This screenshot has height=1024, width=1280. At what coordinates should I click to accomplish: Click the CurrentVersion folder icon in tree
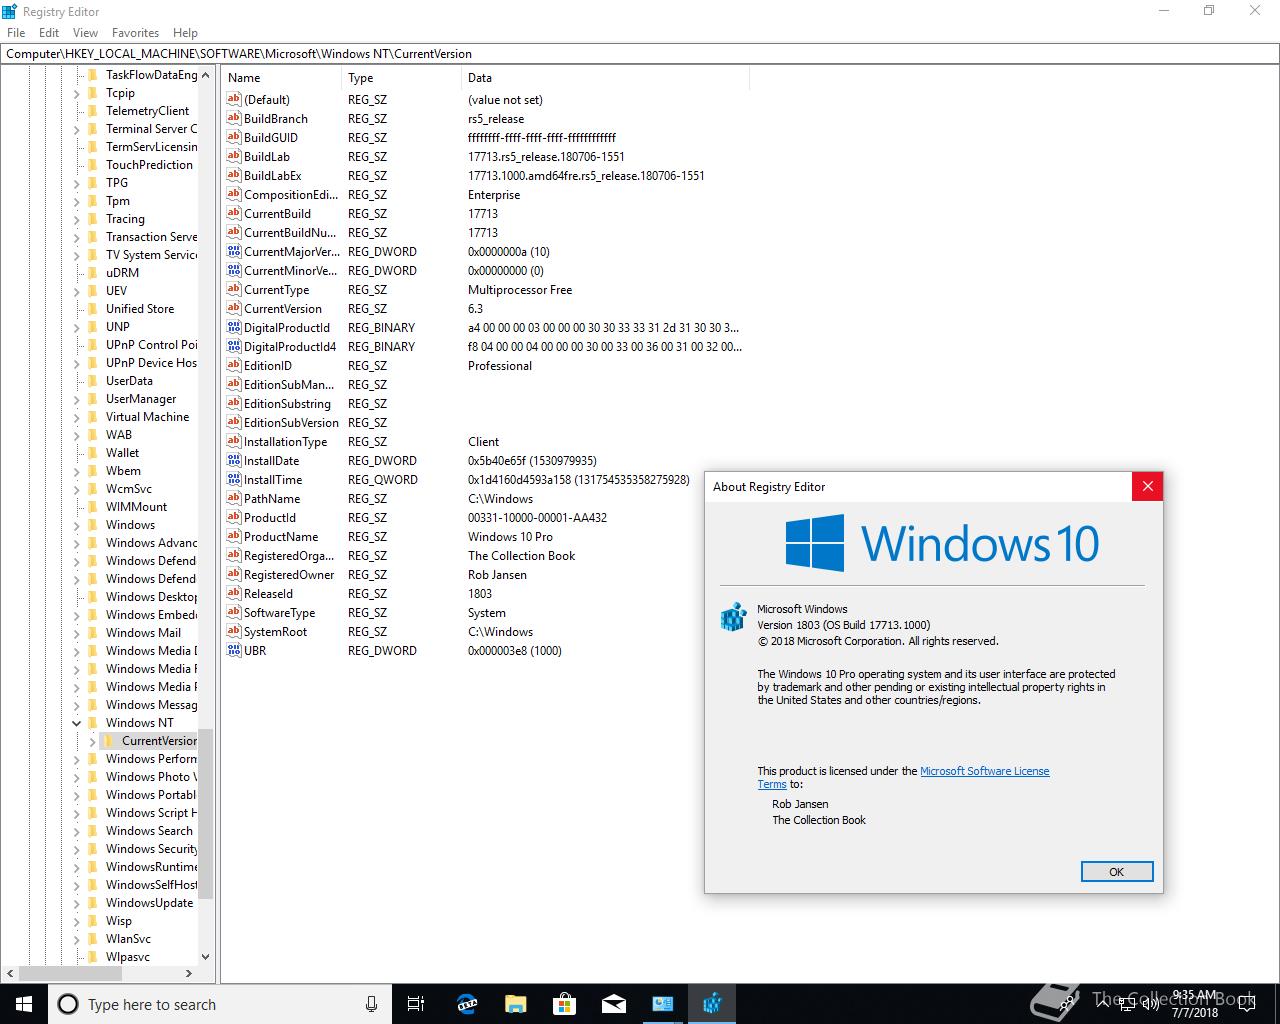[109, 741]
